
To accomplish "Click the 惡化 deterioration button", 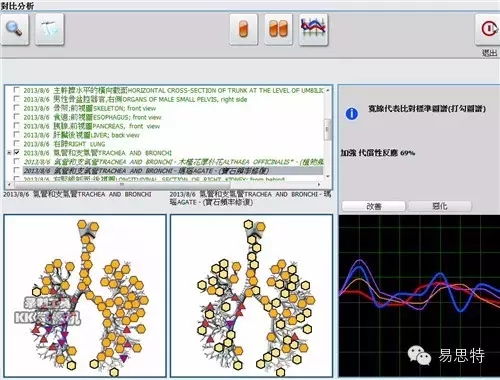I will click(439, 206).
